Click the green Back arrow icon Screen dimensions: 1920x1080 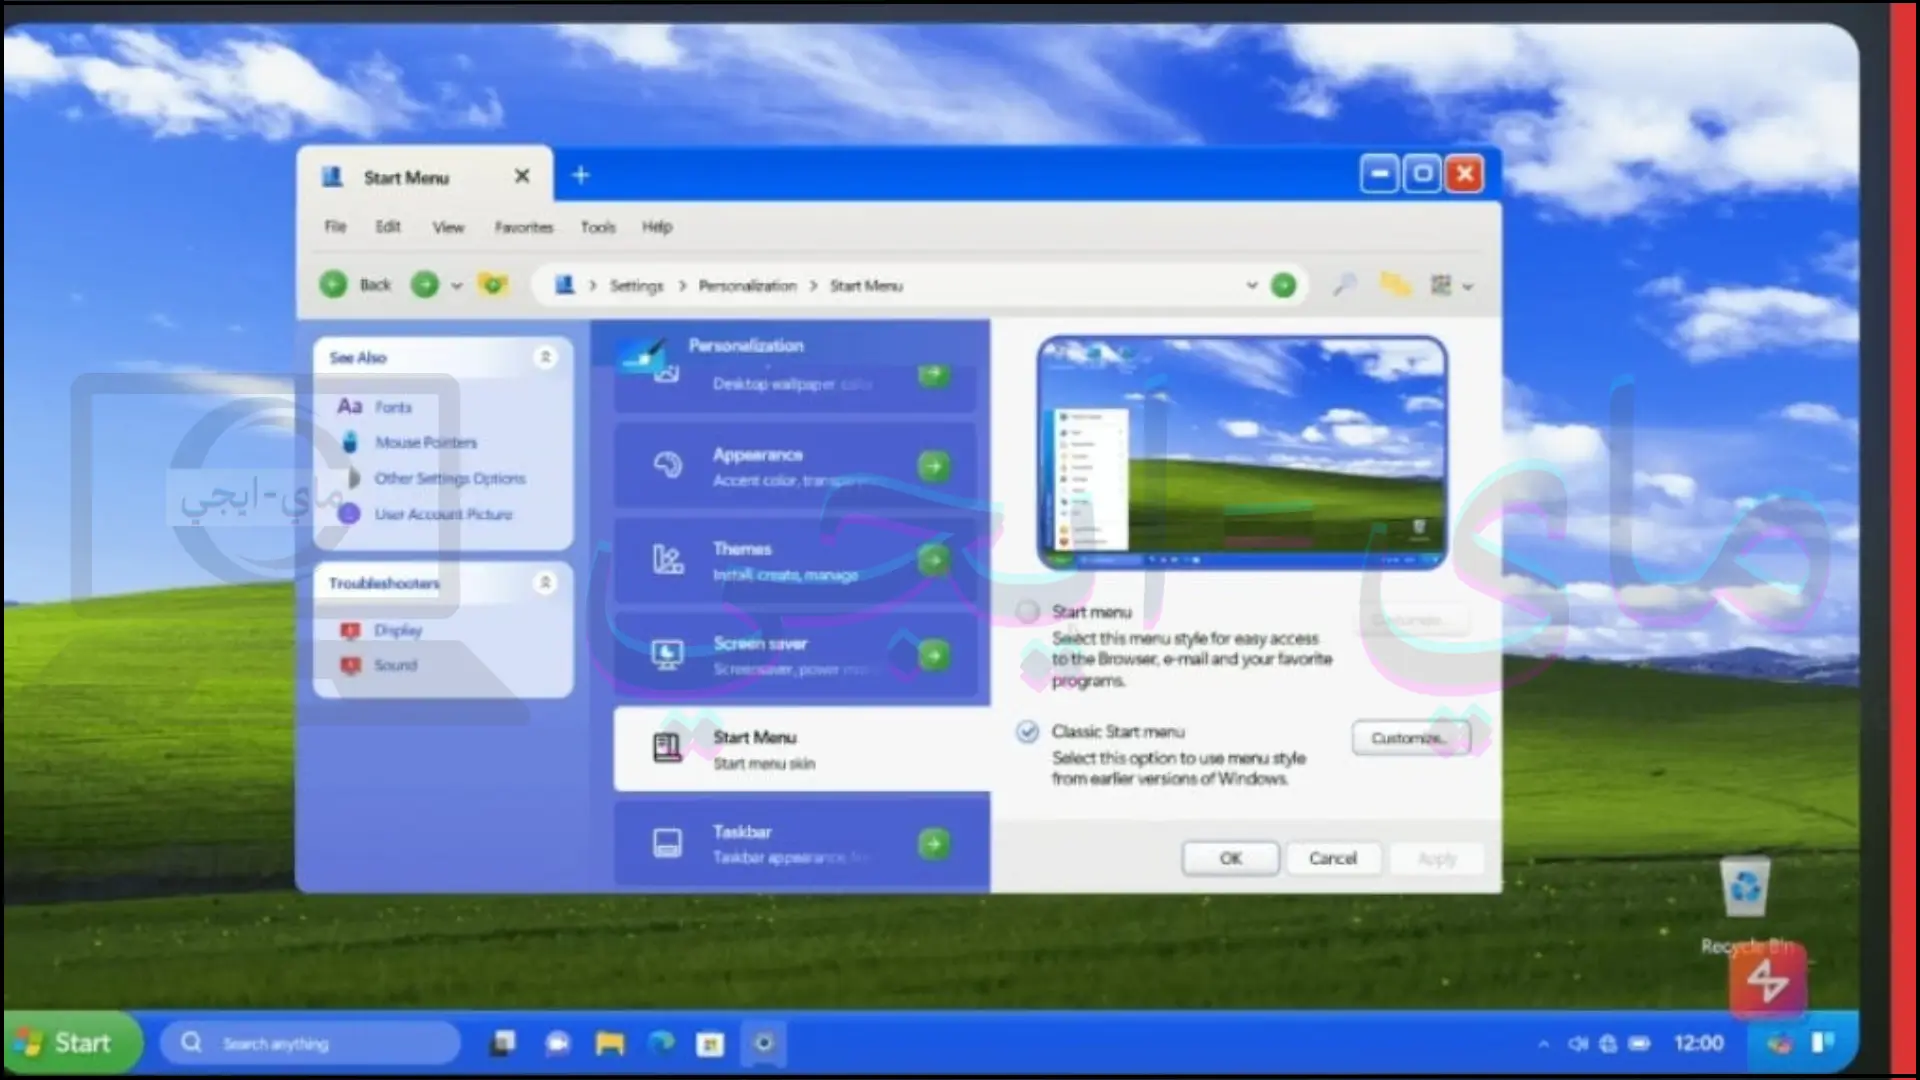[333, 285]
